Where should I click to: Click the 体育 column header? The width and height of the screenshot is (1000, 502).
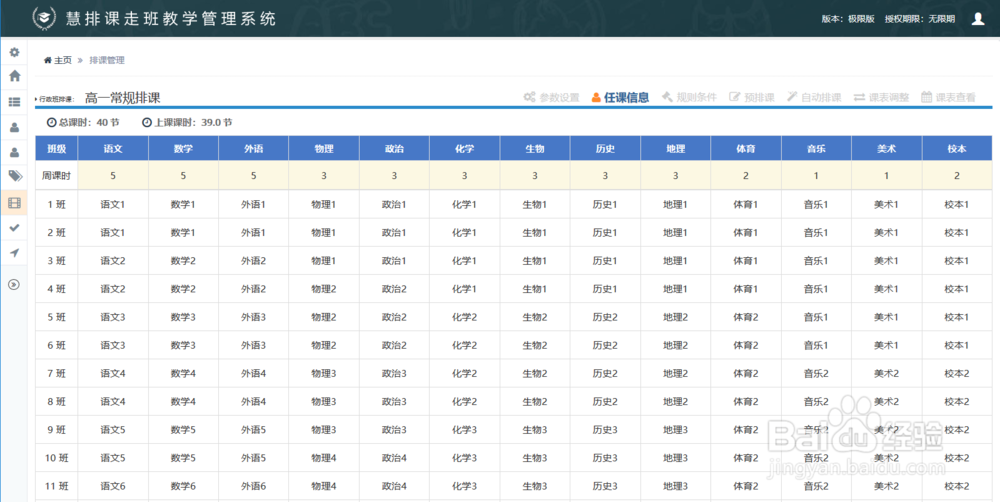tap(746, 149)
